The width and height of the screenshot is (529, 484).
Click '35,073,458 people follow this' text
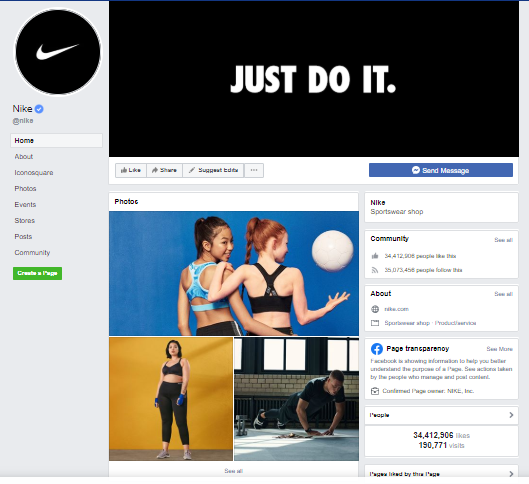click(423, 270)
